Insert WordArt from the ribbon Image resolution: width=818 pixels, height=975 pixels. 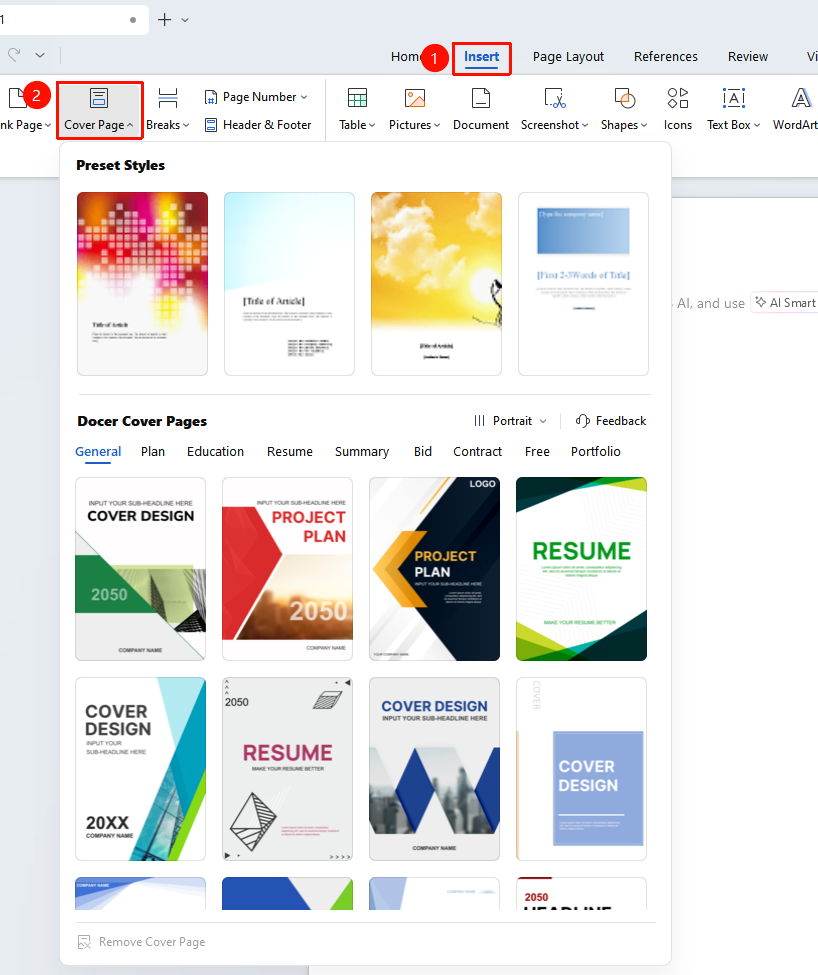coord(796,110)
